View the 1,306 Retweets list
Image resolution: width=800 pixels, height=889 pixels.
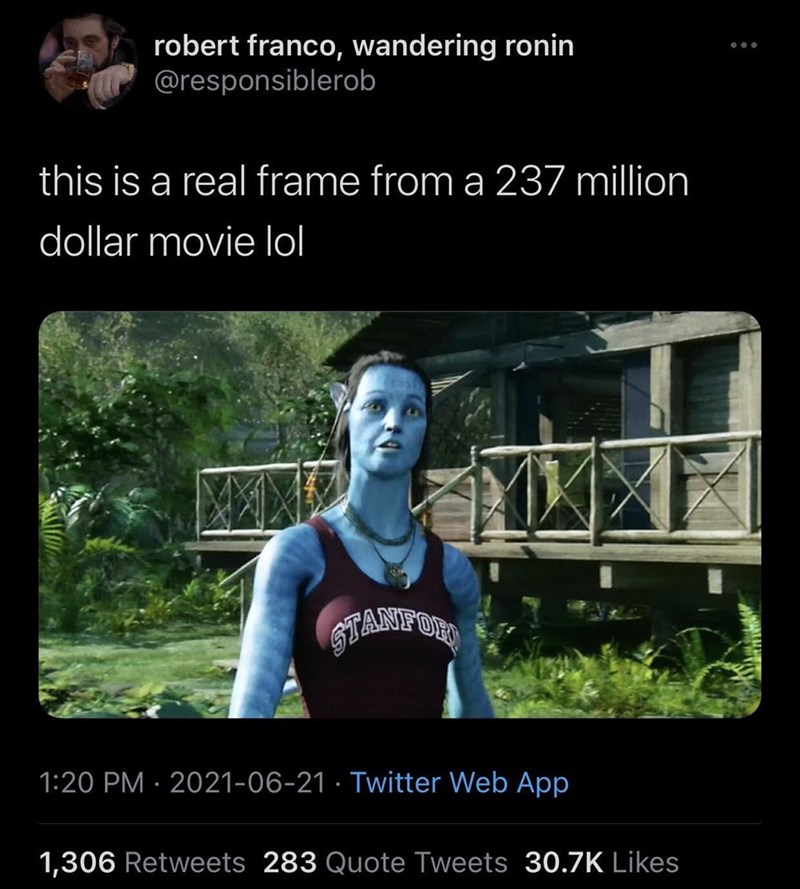[140, 861]
